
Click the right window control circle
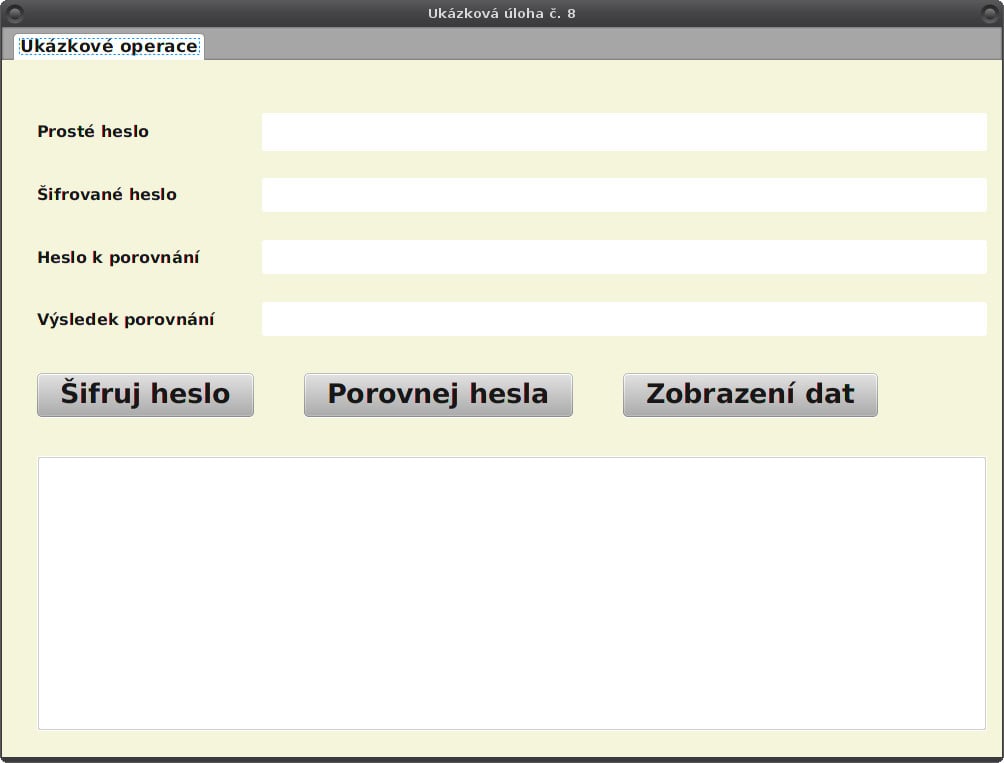pos(990,13)
